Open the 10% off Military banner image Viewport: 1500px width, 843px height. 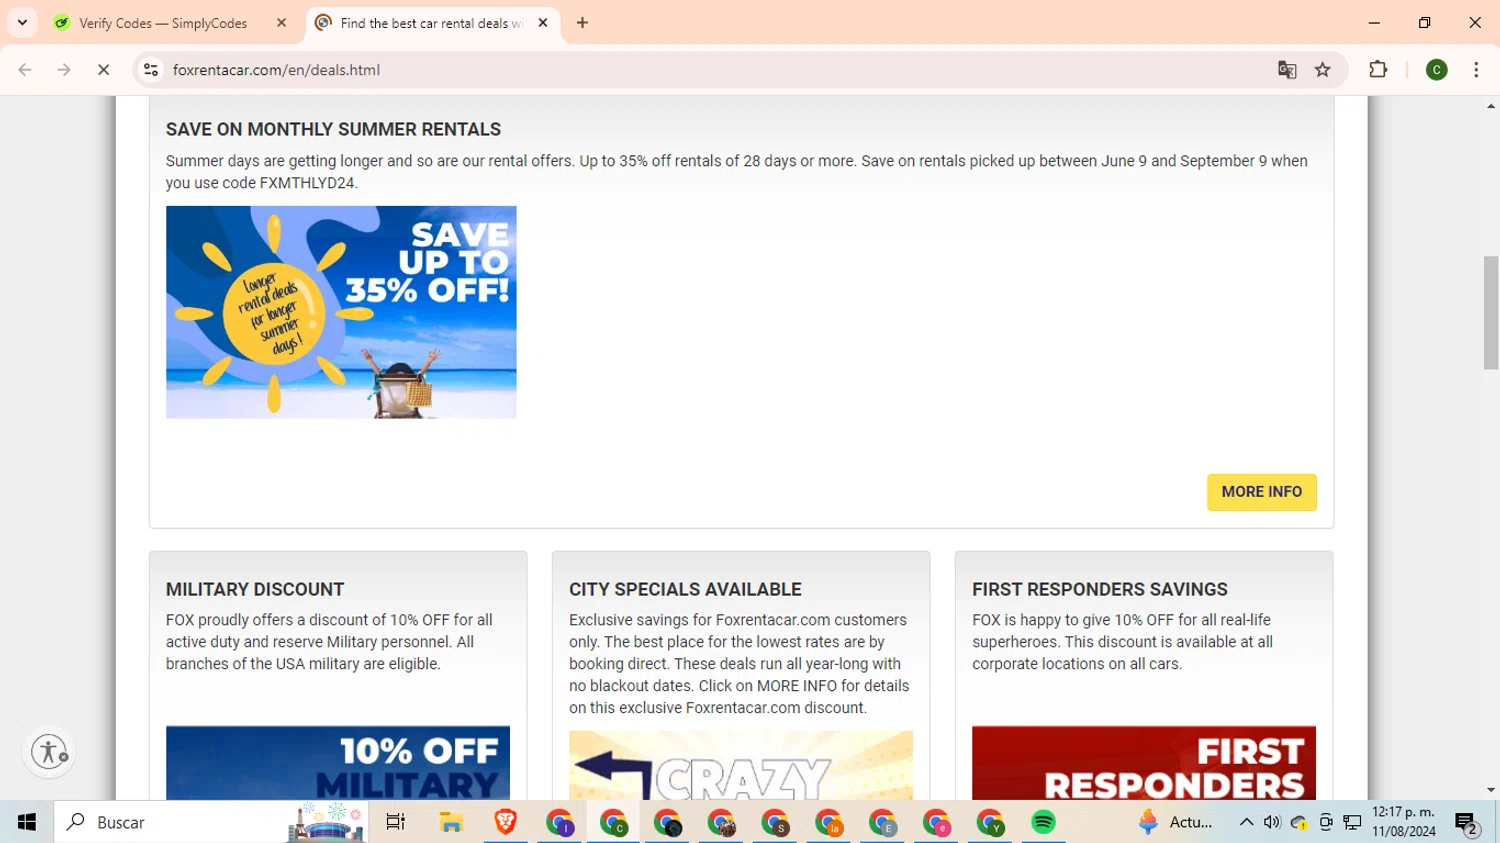338,763
